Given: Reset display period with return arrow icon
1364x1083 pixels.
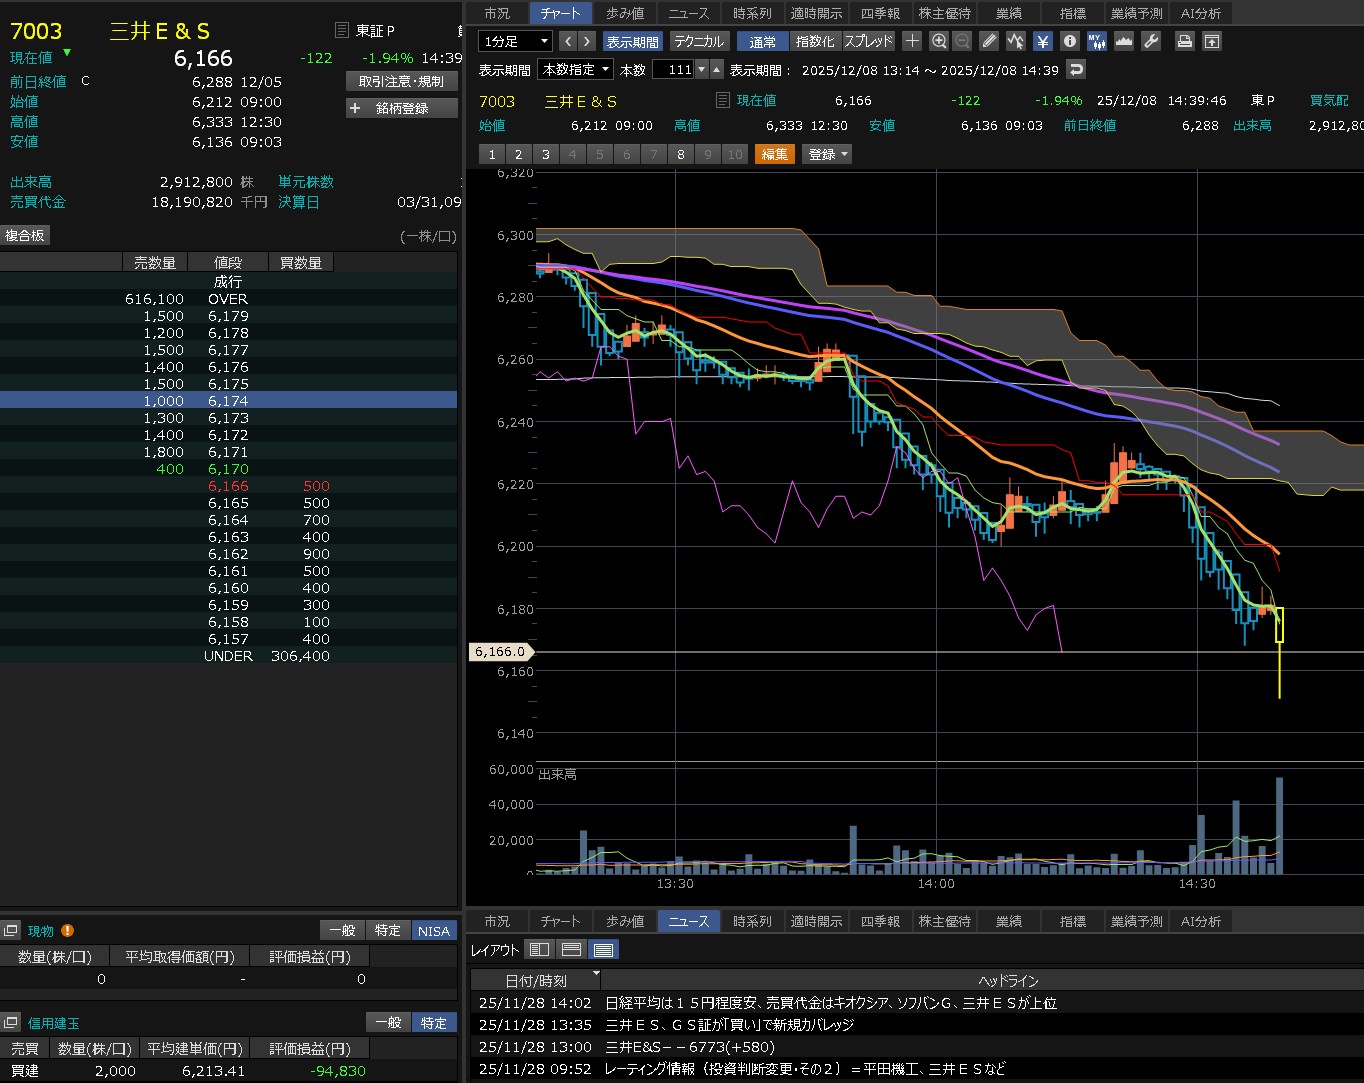Looking at the screenshot, I should tap(1076, 69).
